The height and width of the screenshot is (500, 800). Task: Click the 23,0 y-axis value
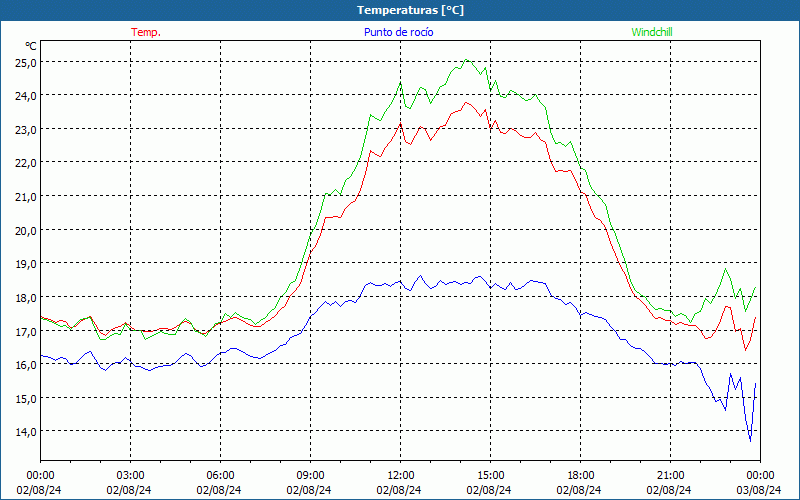26,130
